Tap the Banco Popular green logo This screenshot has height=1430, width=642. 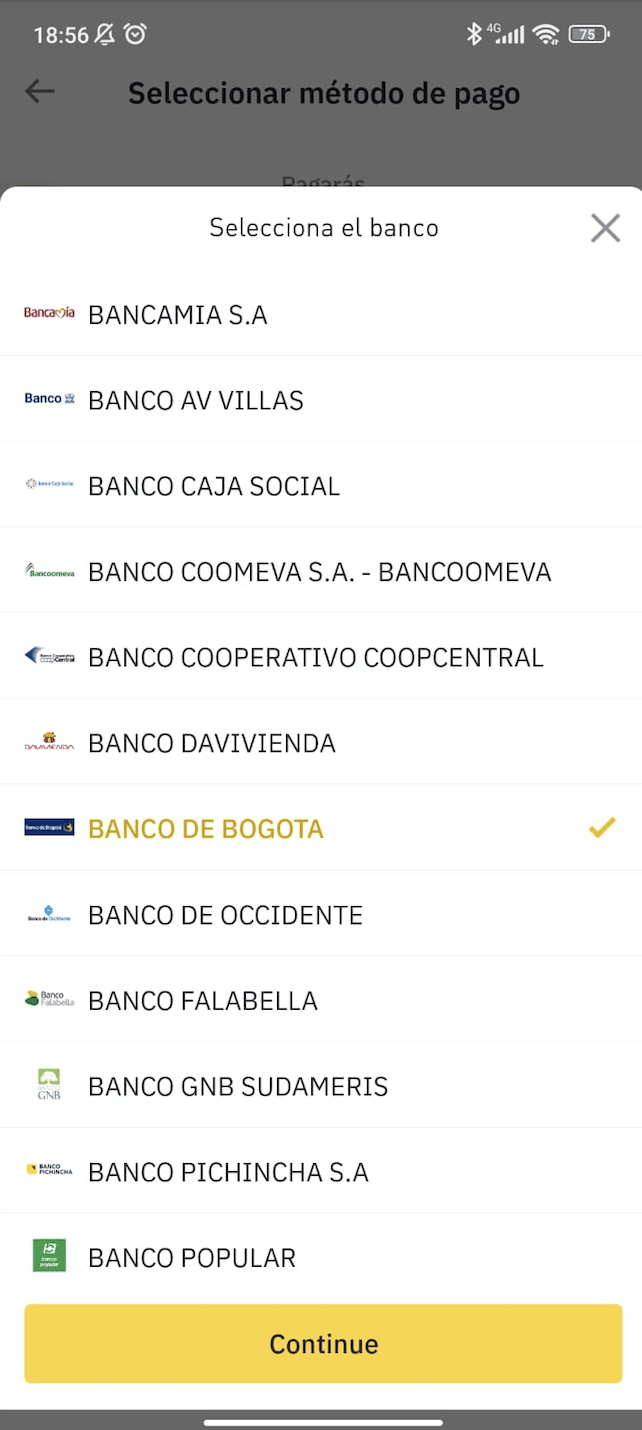[49, 1256]
